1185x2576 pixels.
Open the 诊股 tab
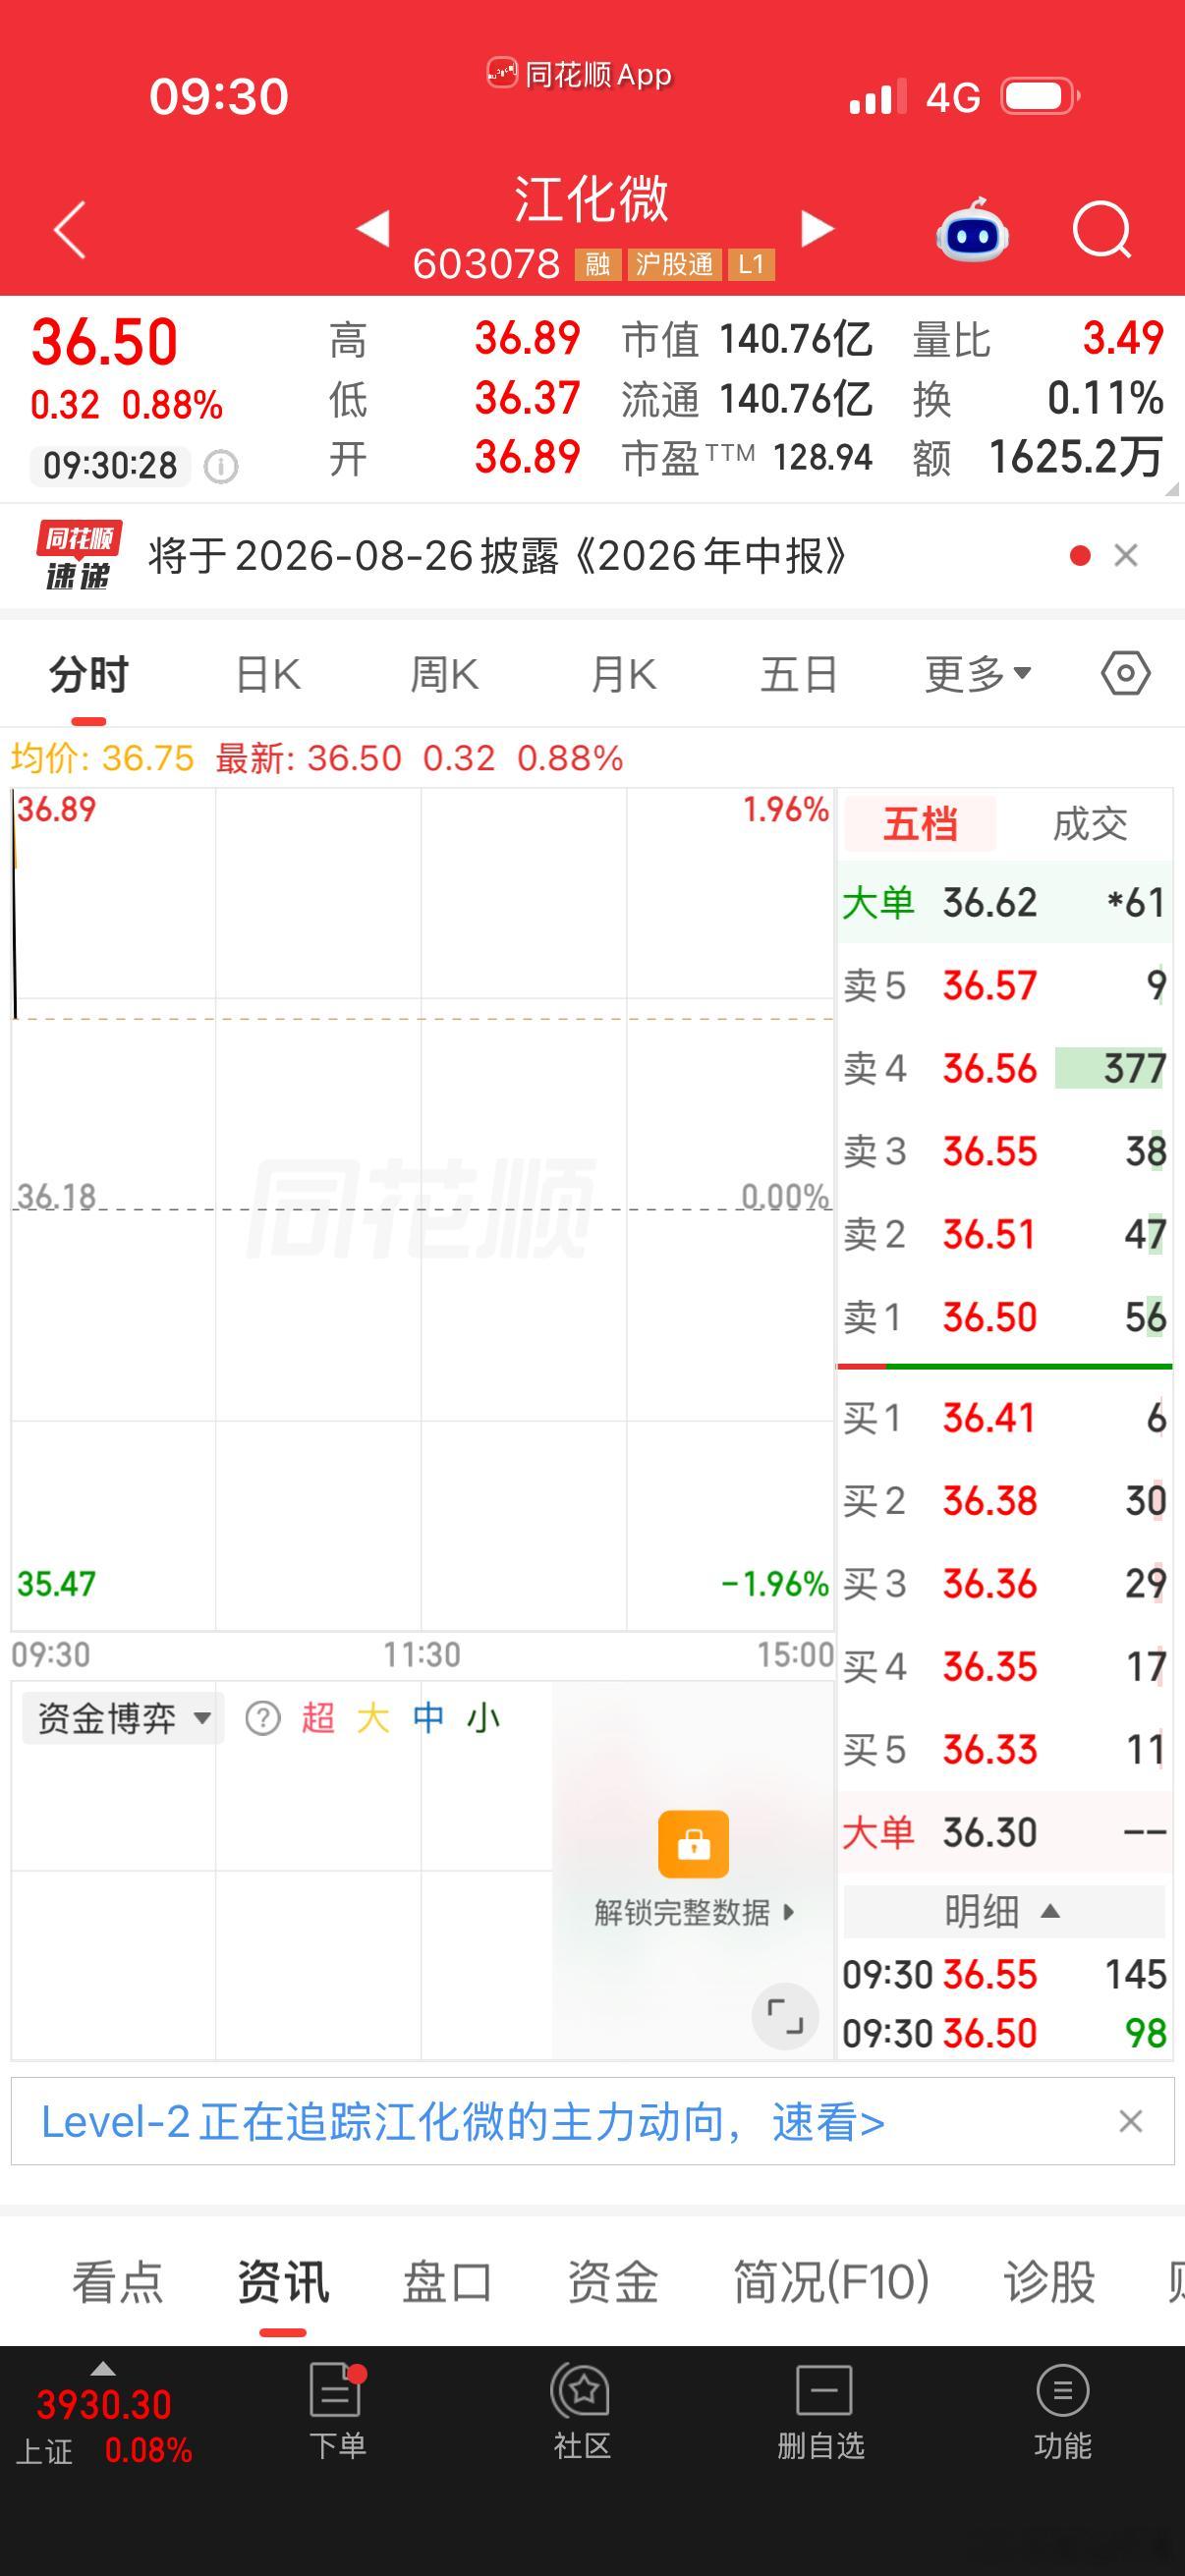pos(1049,2283)
